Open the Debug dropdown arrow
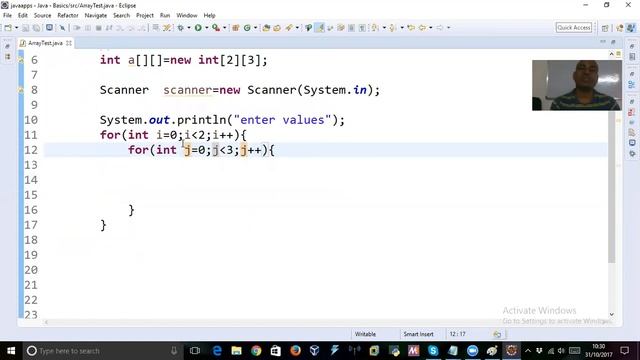The image size is (640, 360). (x=189, y=28)
